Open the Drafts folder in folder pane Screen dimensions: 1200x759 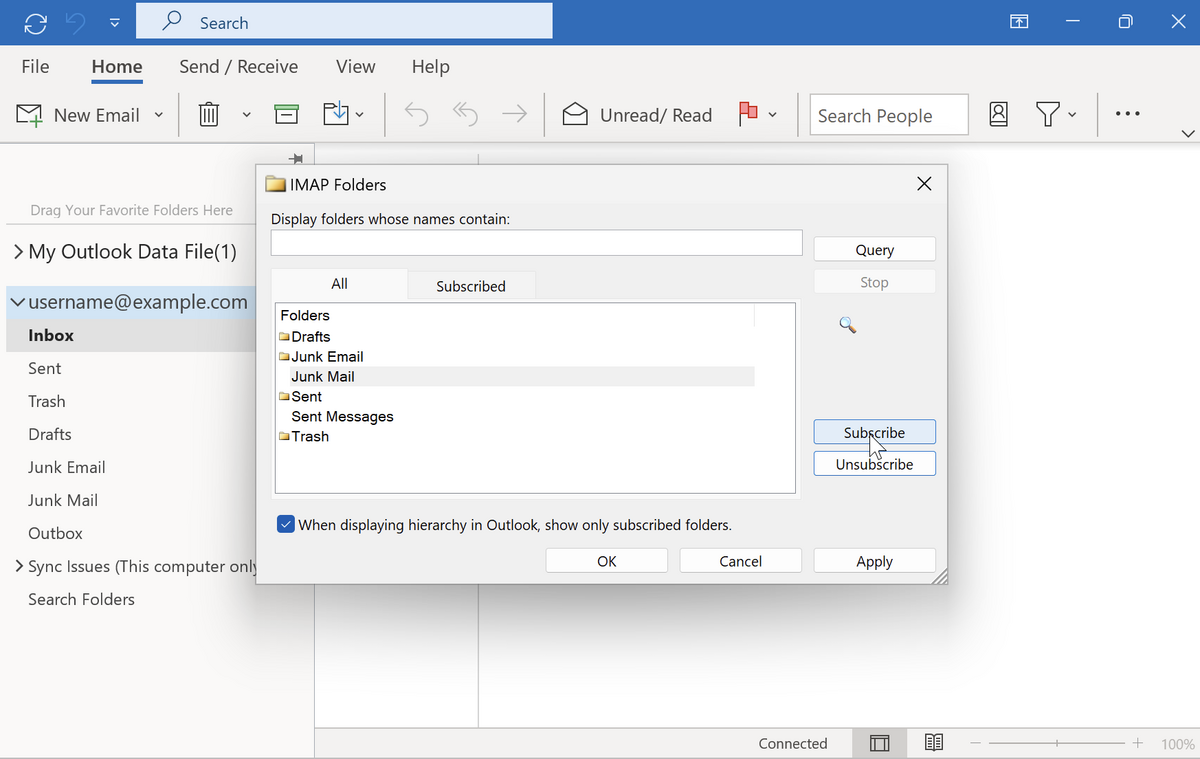coord(50,434)
